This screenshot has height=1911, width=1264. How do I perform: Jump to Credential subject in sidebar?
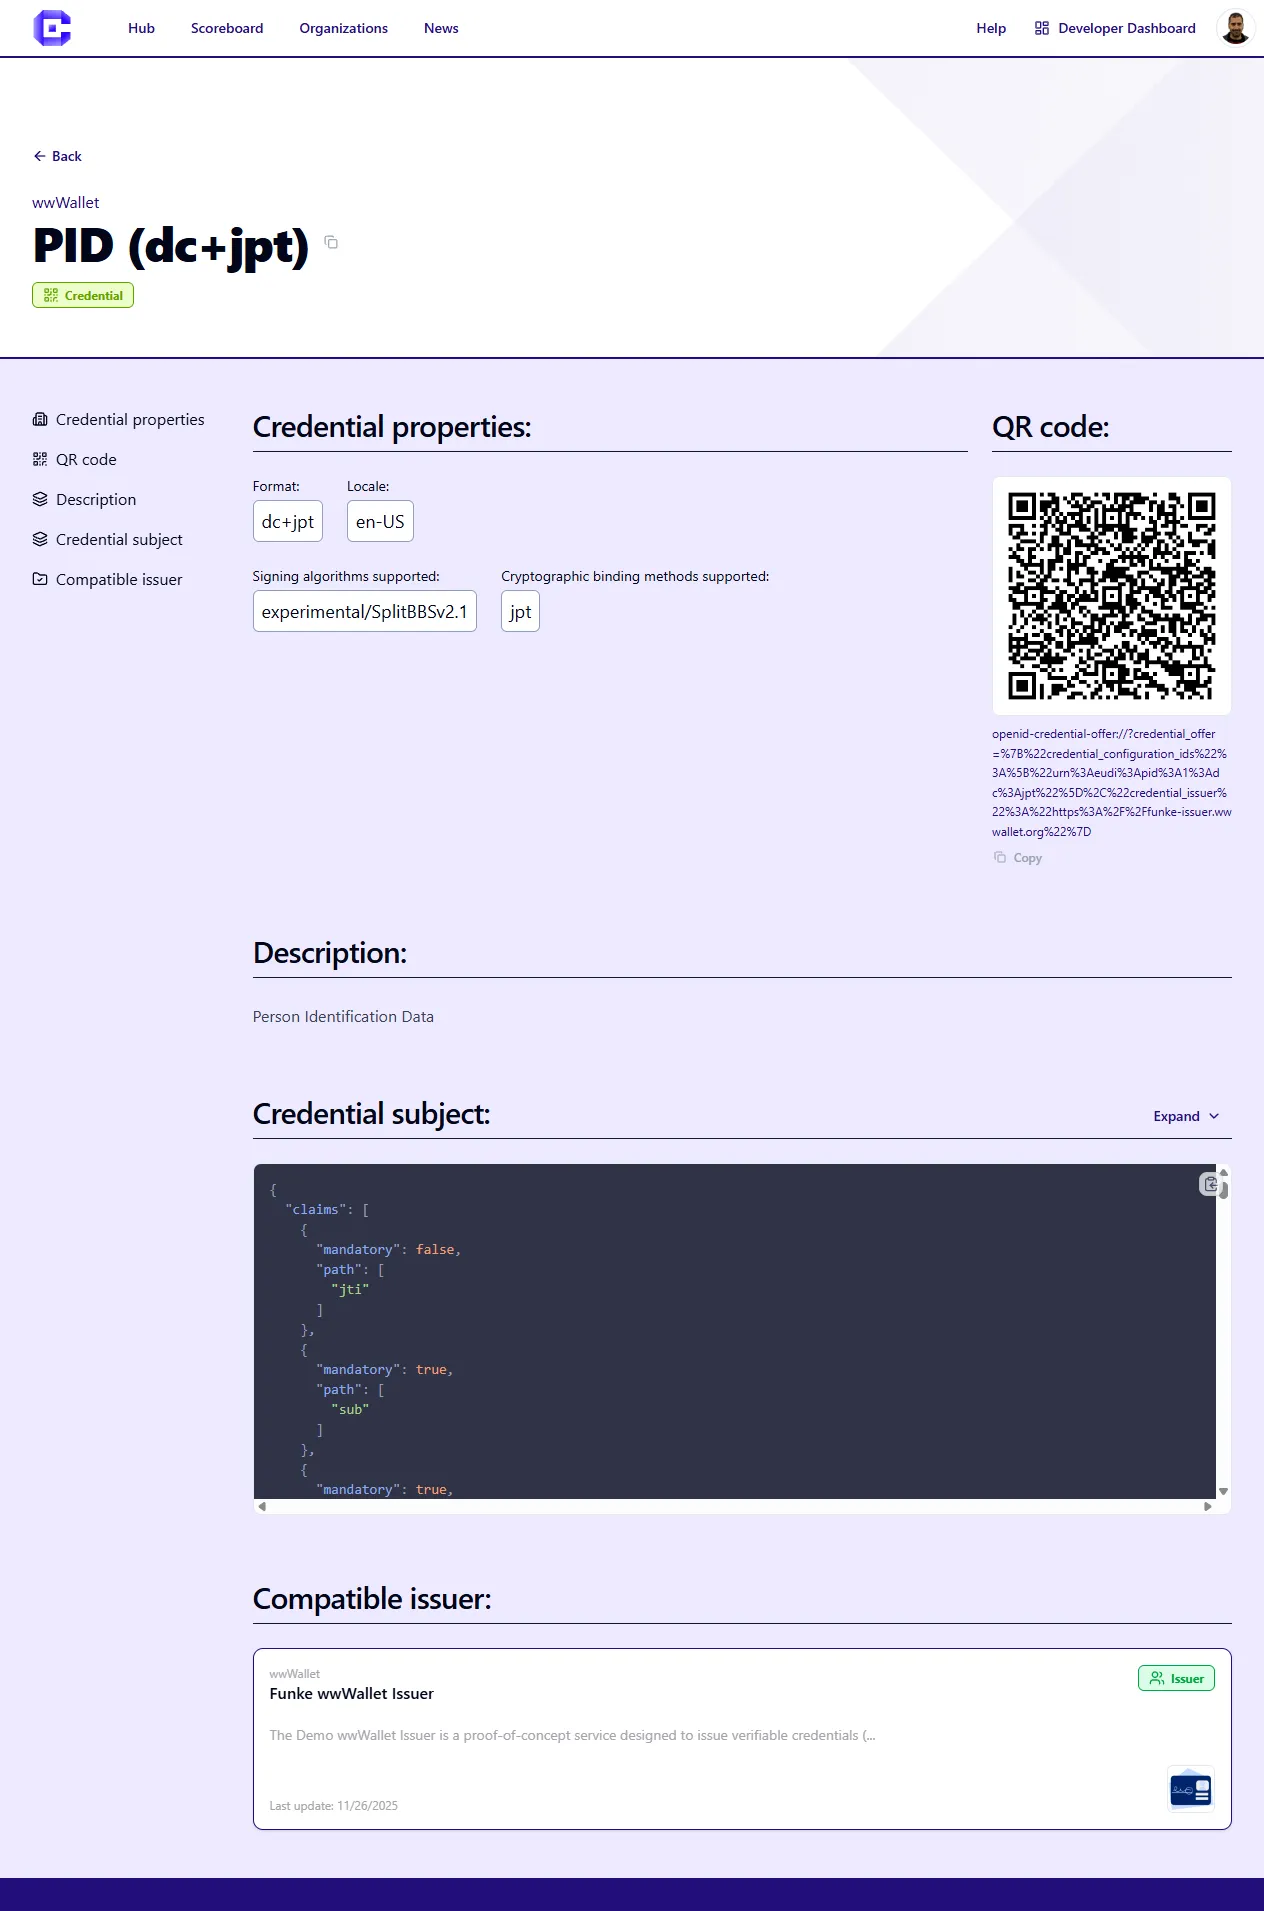click(x=107, y=539)
